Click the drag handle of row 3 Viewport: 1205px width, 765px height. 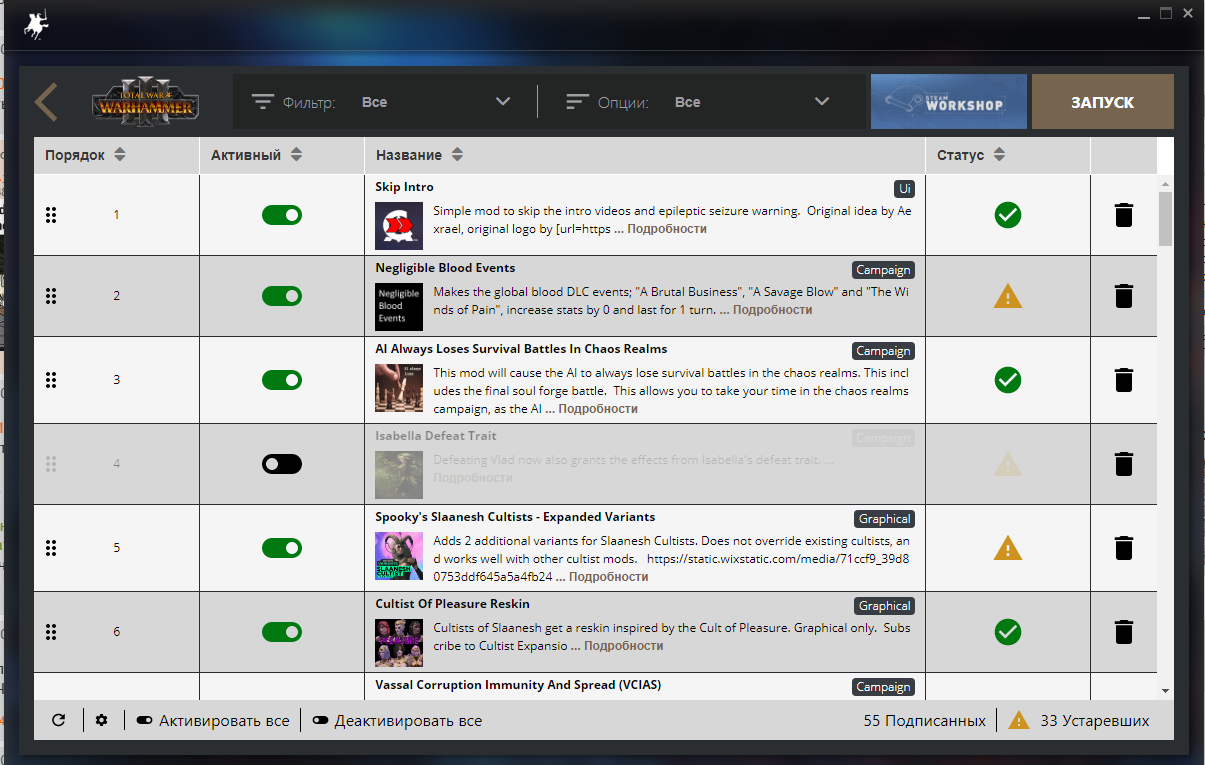(x=51, y=380)
